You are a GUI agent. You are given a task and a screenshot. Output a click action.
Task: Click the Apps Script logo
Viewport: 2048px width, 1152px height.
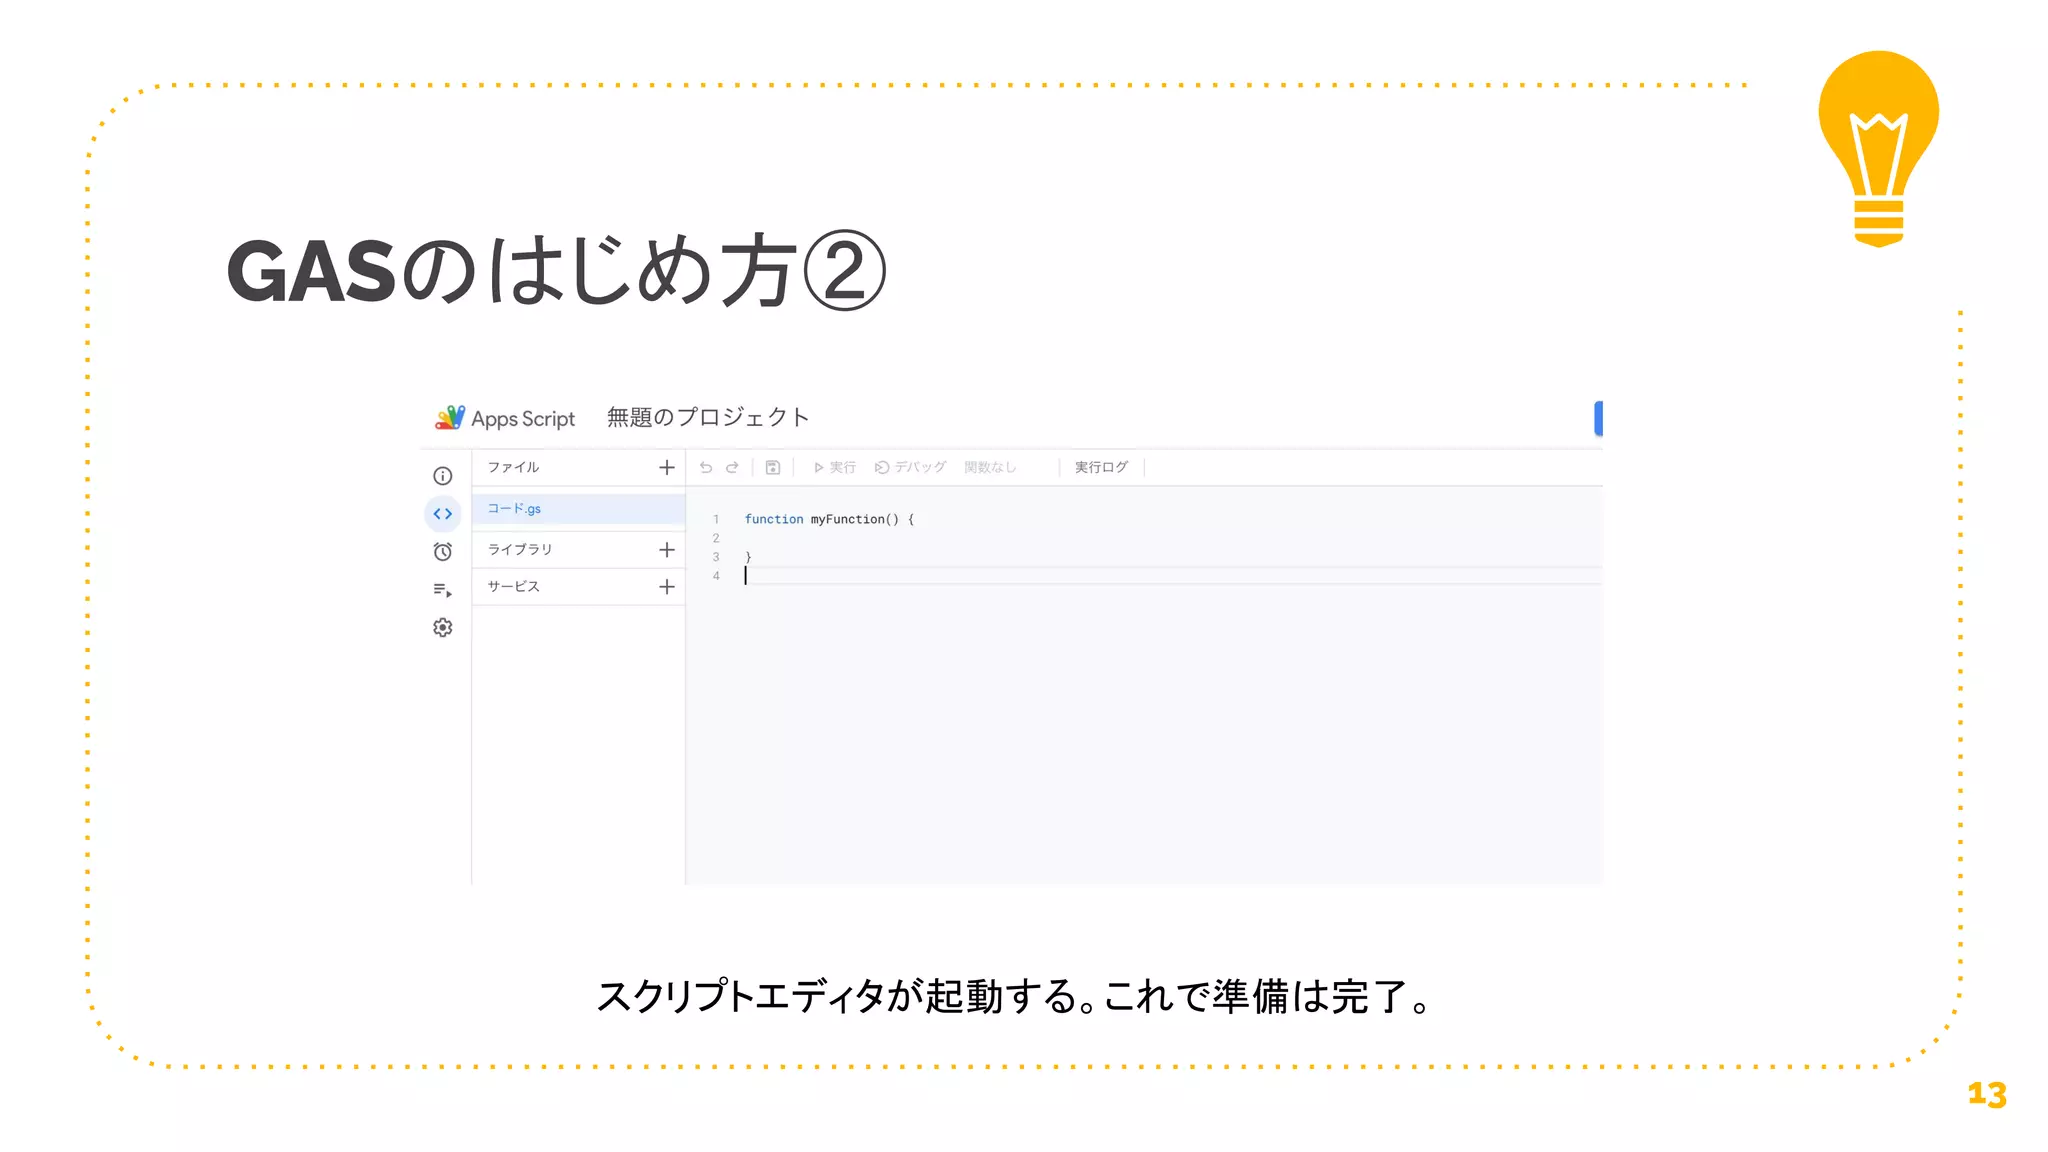tap(450, 418)
